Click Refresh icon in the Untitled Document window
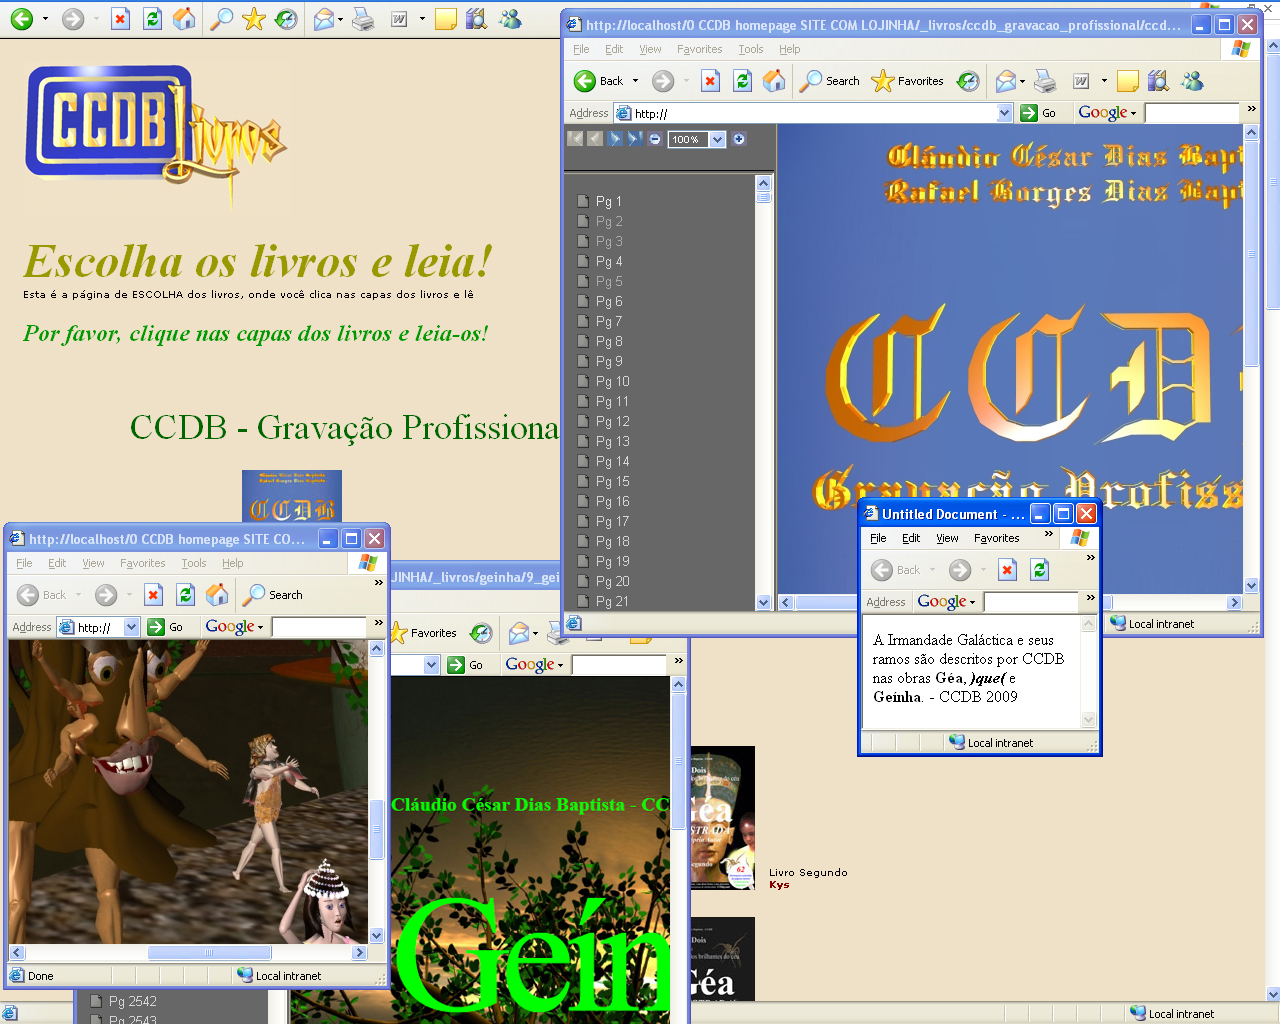 point(1040,570)
